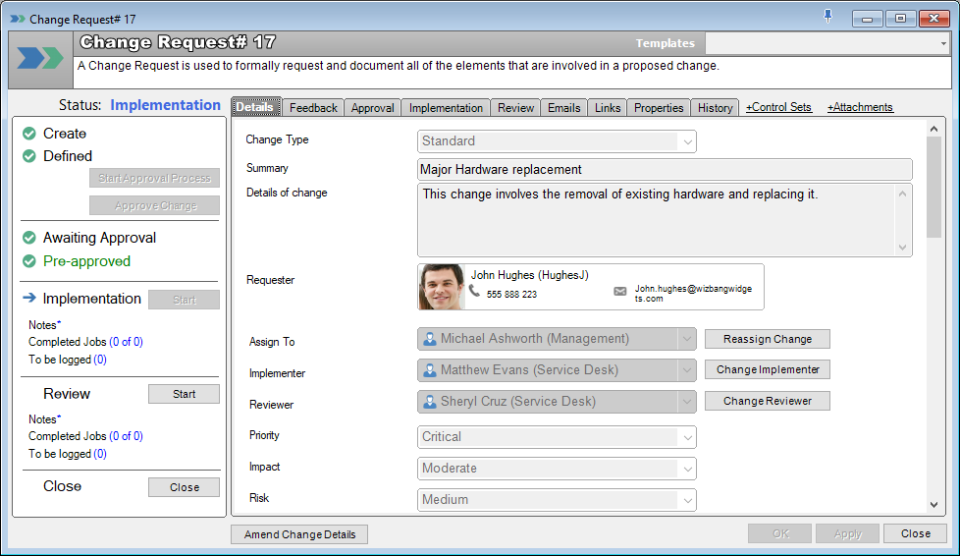960x556 pixels.
Task: Click the Close button at bottom right
Action: [915, 533]
